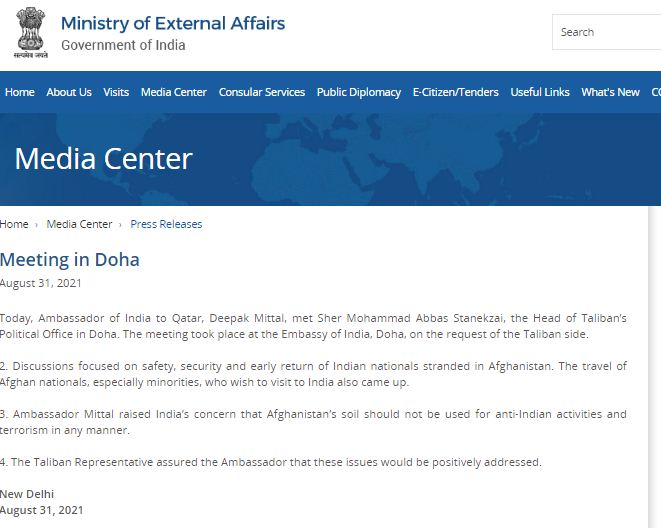Select What's New in the navigation bar
The image size is (661, 528).
610,92
